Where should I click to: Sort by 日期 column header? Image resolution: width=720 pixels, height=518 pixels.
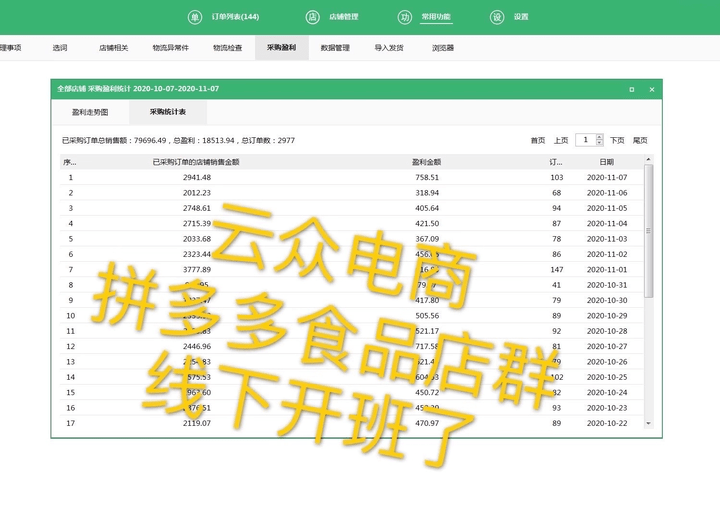click(x=607, y=161)
